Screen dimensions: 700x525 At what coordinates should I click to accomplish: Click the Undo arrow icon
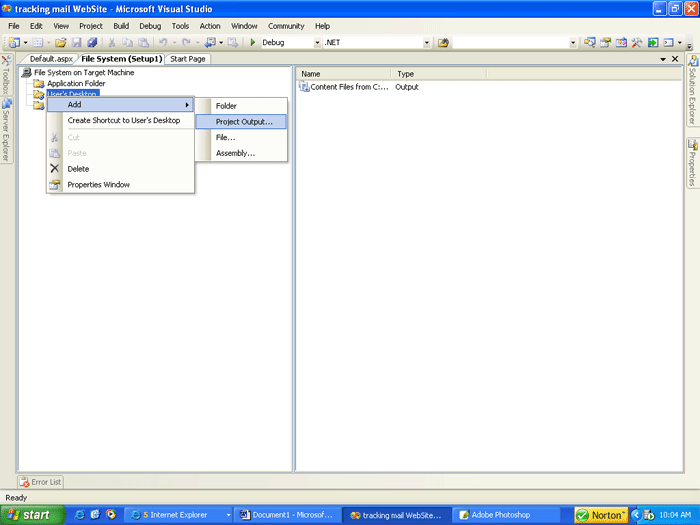pos(163,42)
